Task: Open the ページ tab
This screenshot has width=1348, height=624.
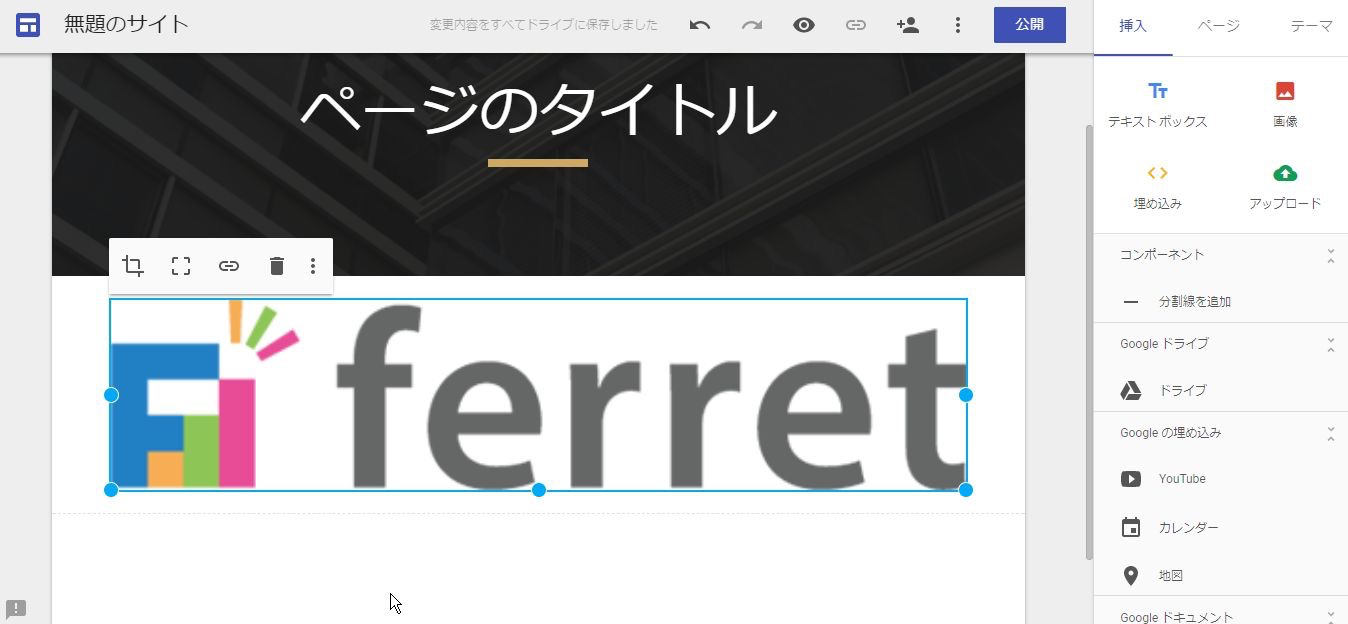Action: pyautogui.click(x=1217, y=27)
